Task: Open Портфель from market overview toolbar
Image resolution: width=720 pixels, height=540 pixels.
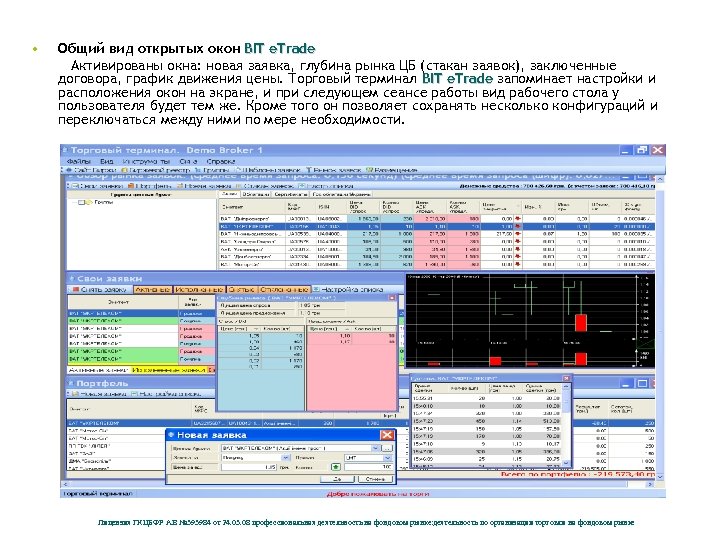Action: (150, 186)
